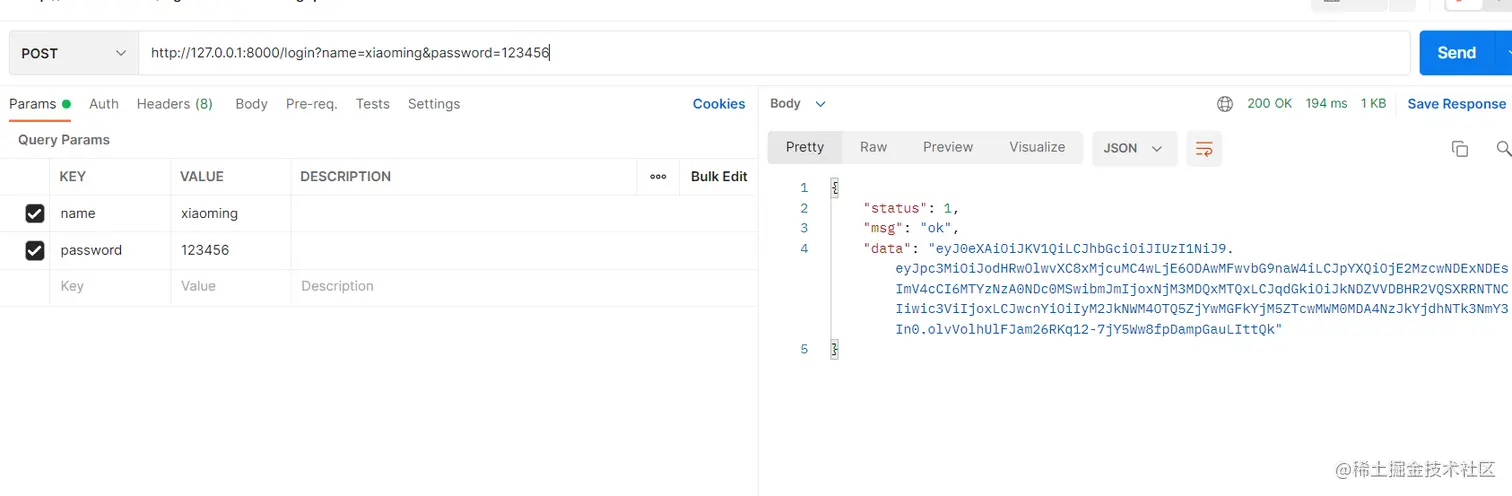The image size is (1512, 496).
Task: Click Save Response button
Action: click(1456, 104)
